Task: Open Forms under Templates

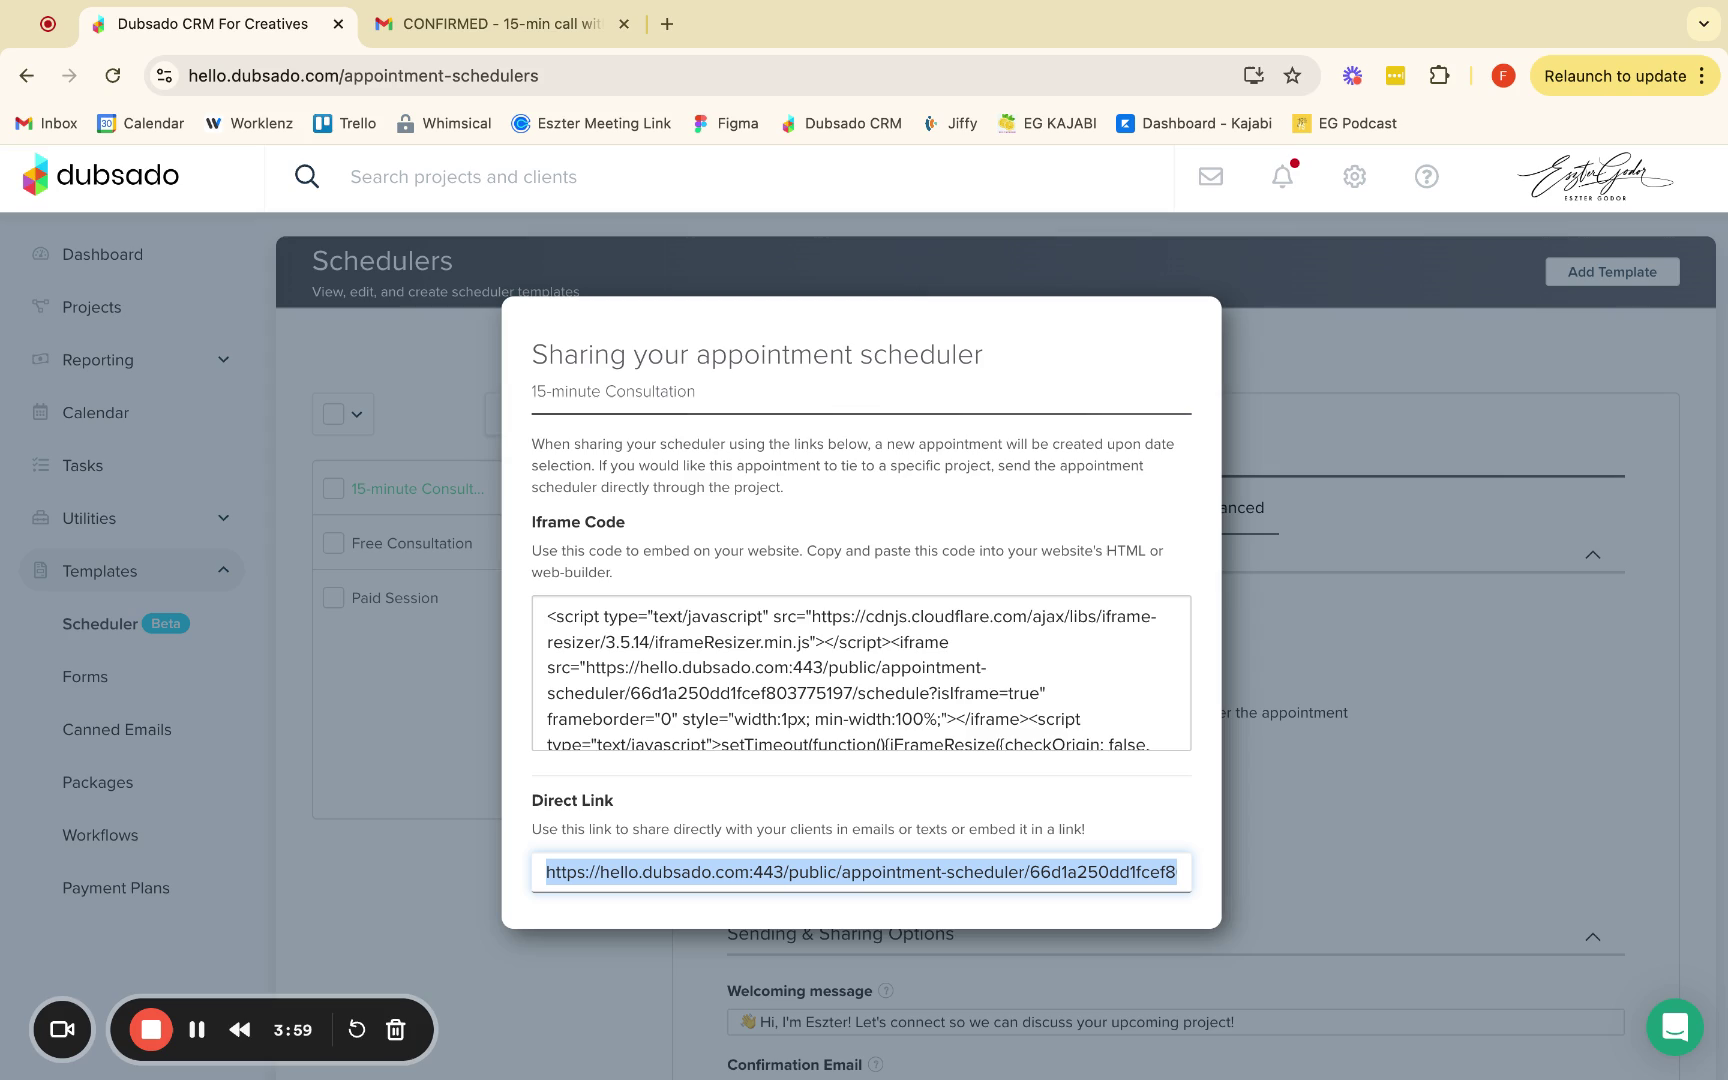Action: pos(85,677)
